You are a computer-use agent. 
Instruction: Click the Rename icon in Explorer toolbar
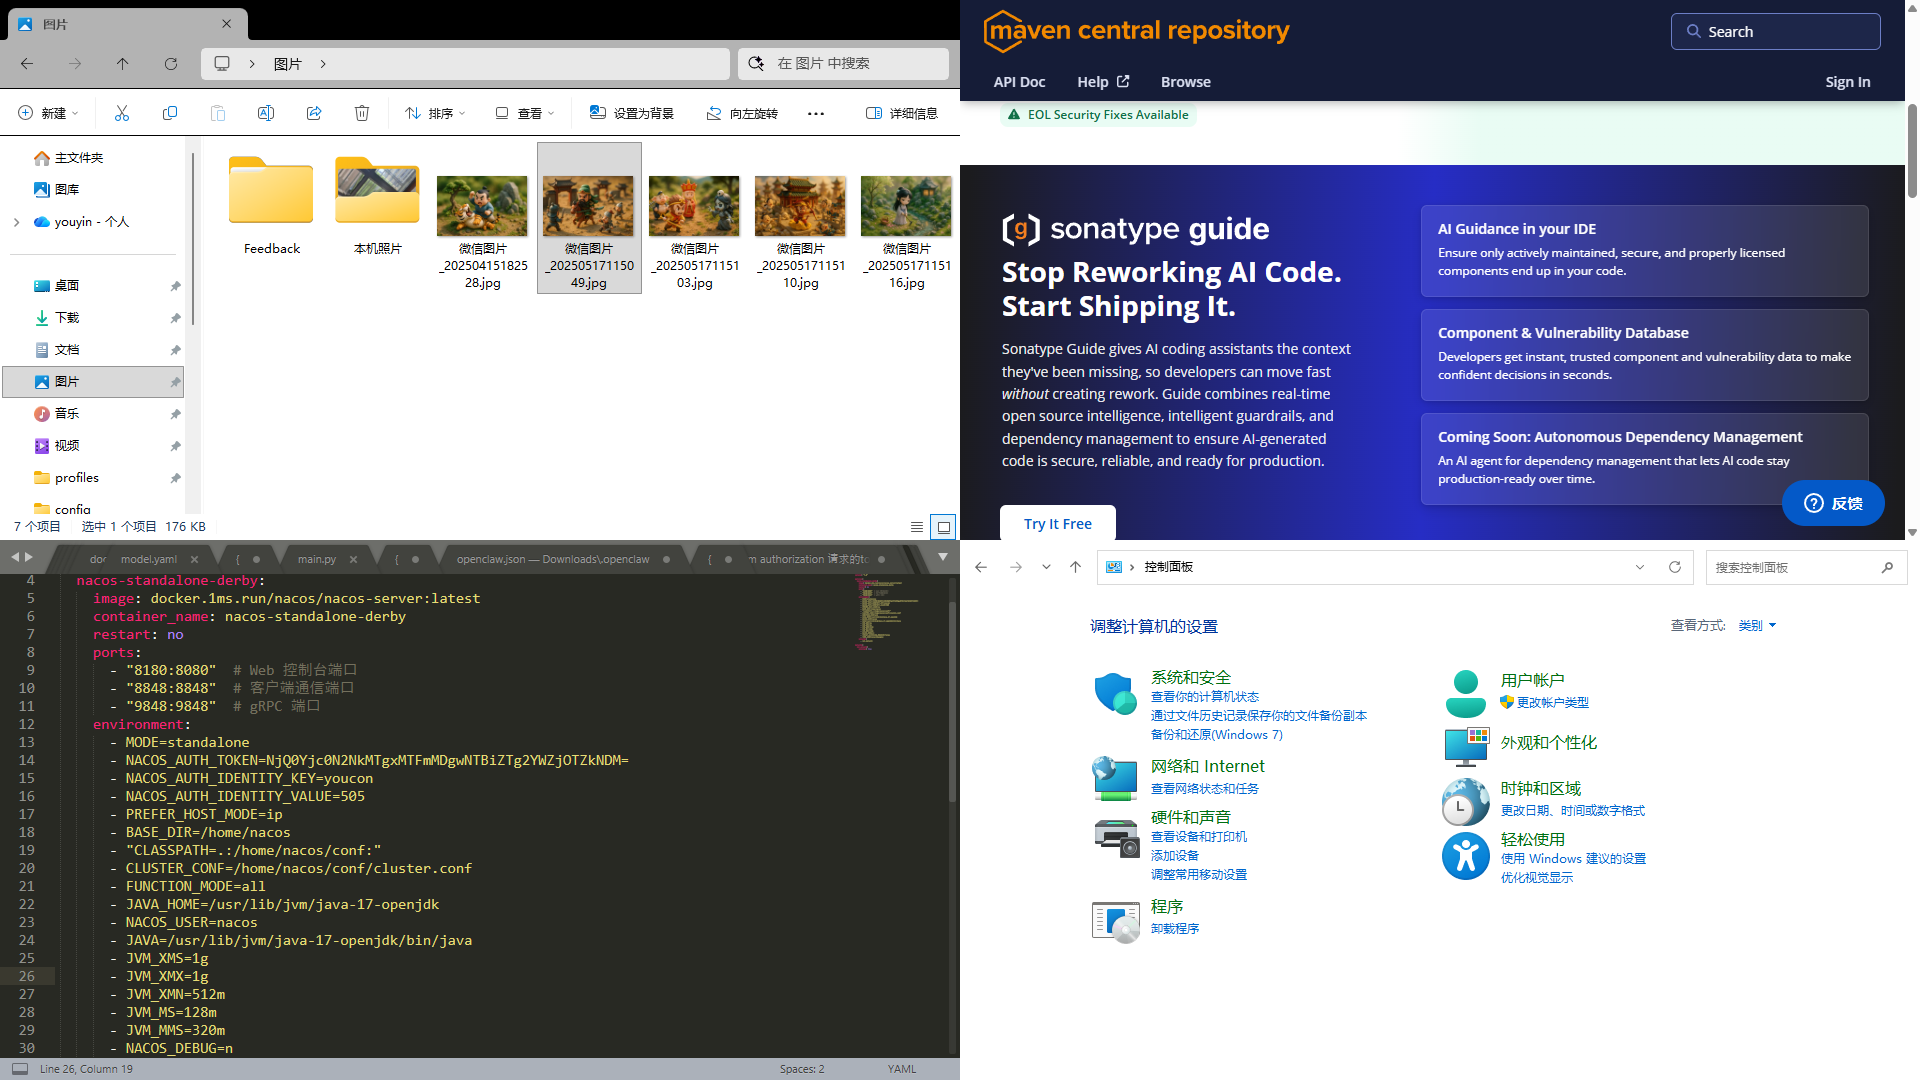(266, 113)
